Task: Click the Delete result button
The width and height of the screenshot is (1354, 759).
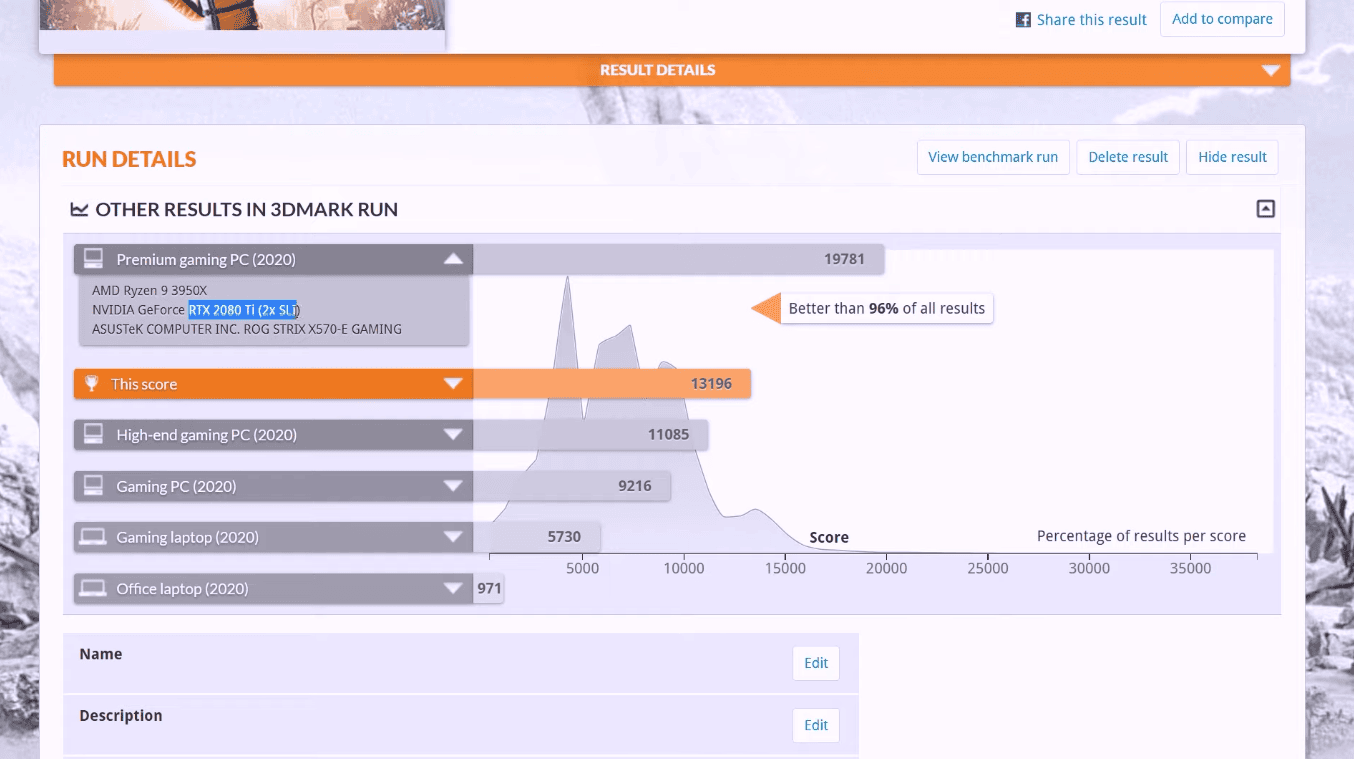Action: click(x=1127, y=157)
